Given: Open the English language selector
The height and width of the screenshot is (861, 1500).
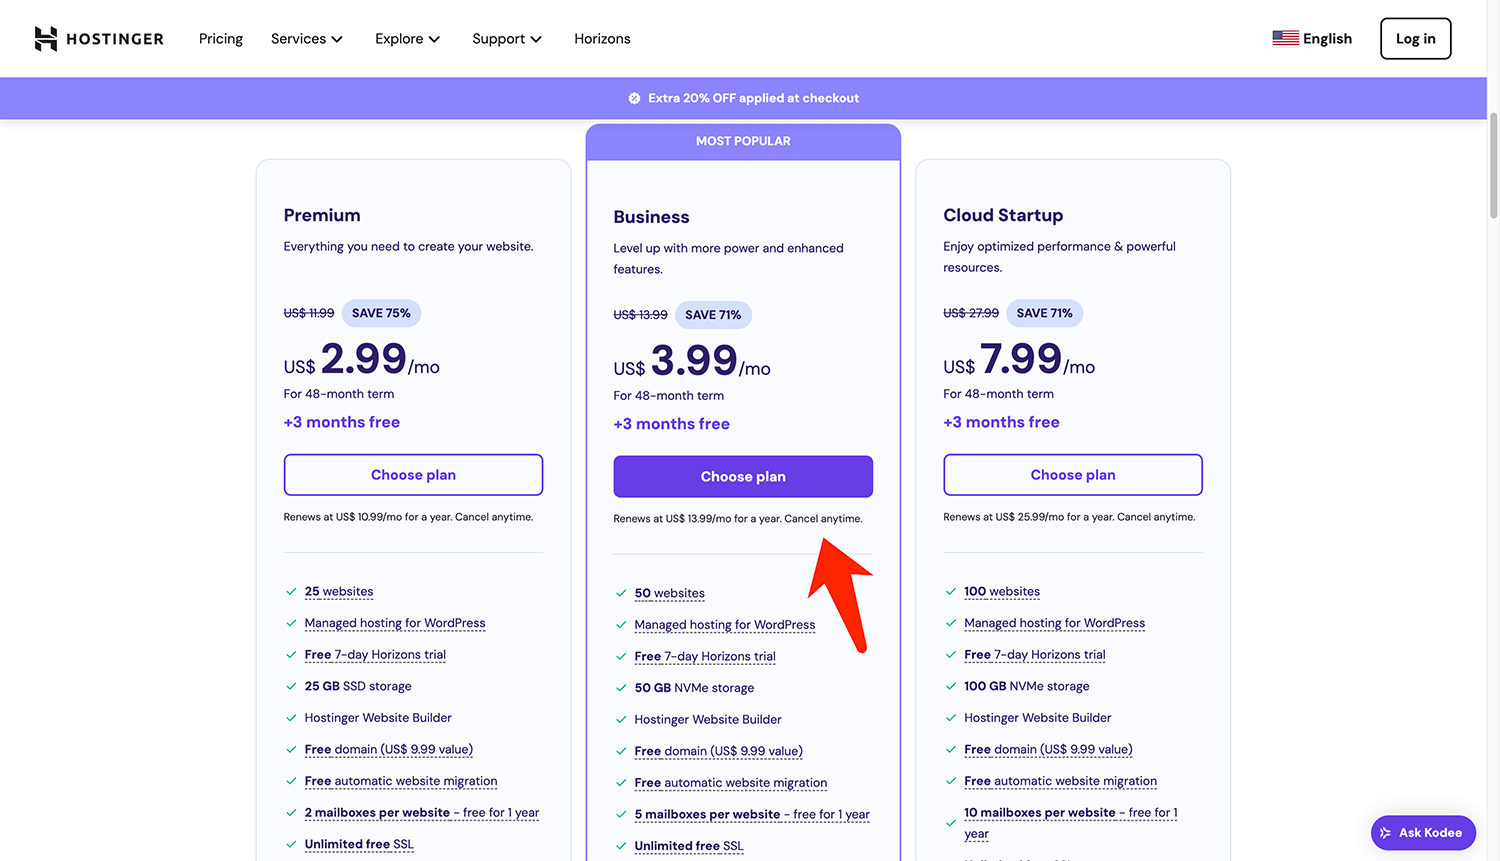Looking at the screenshot, I should click(1312, 38).
